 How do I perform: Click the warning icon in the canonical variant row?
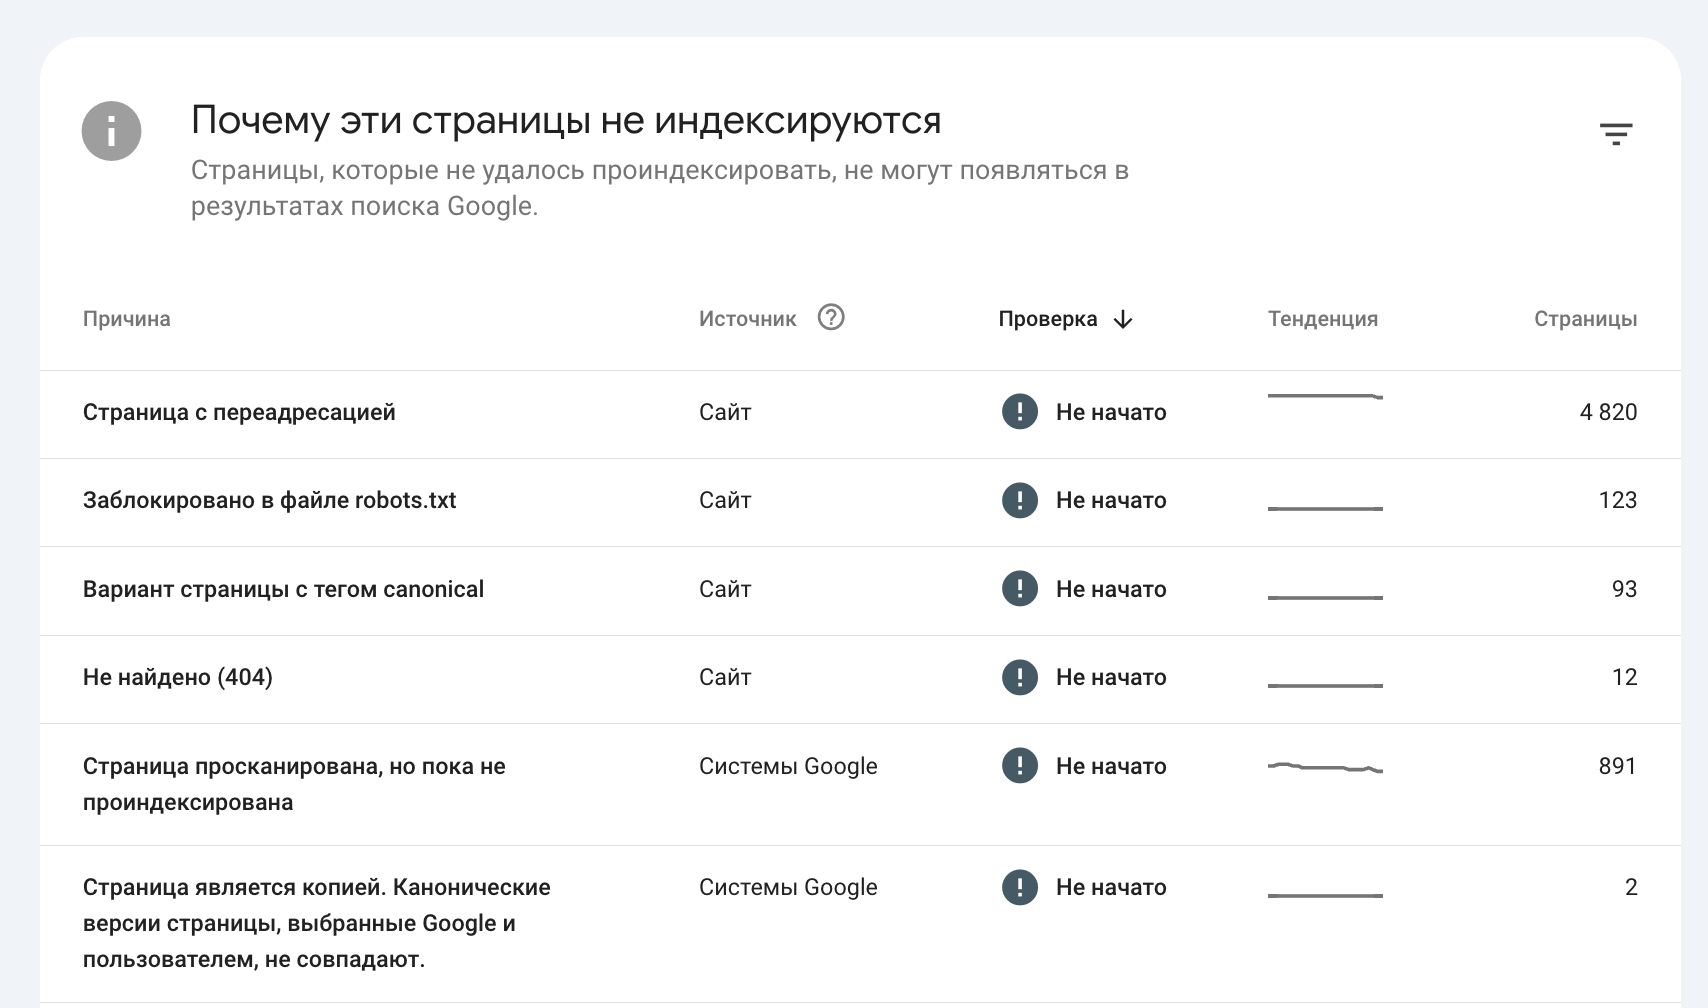point(1019,589)
